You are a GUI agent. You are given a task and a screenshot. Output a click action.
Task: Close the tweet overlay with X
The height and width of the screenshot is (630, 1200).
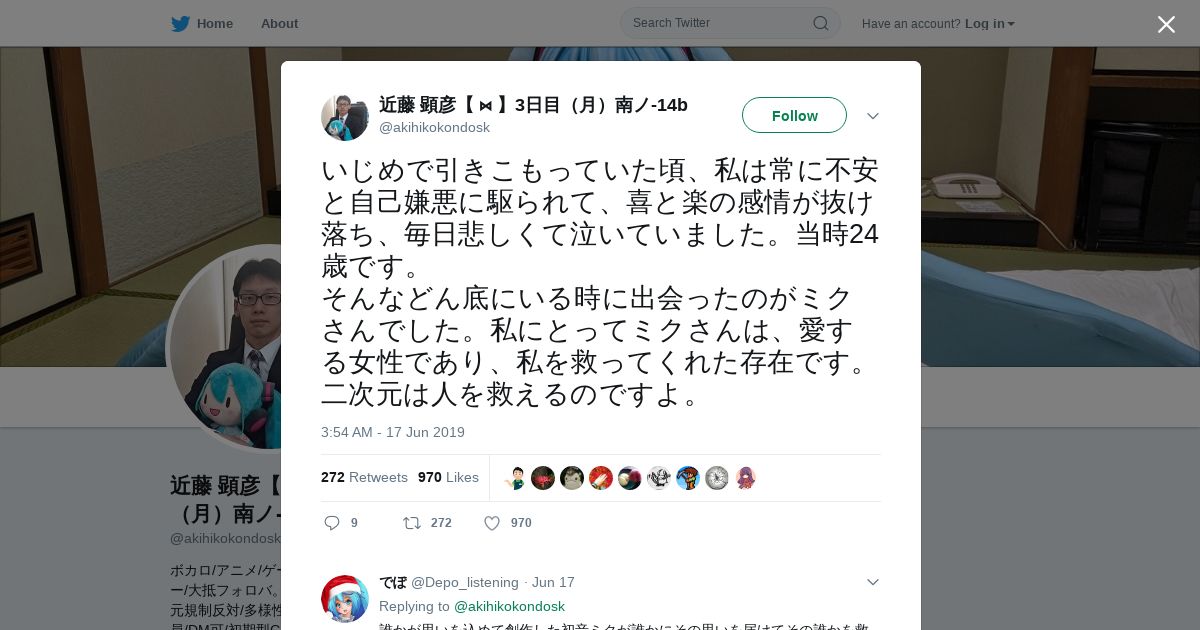1166,24
